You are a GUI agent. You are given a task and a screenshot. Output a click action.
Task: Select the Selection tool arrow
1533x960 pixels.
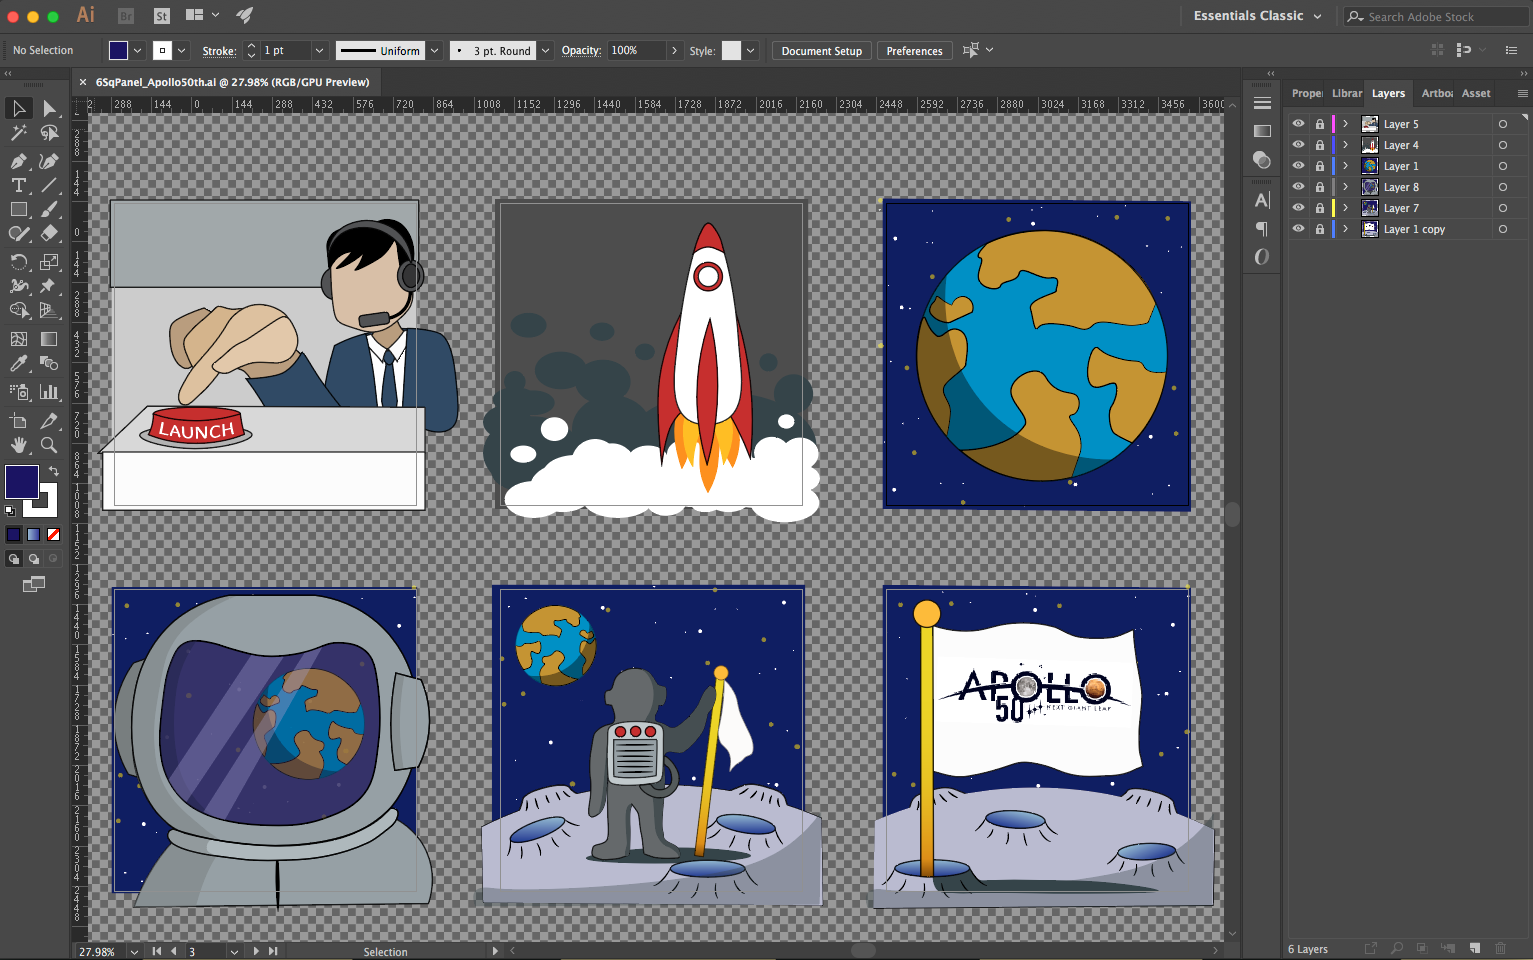19,108
